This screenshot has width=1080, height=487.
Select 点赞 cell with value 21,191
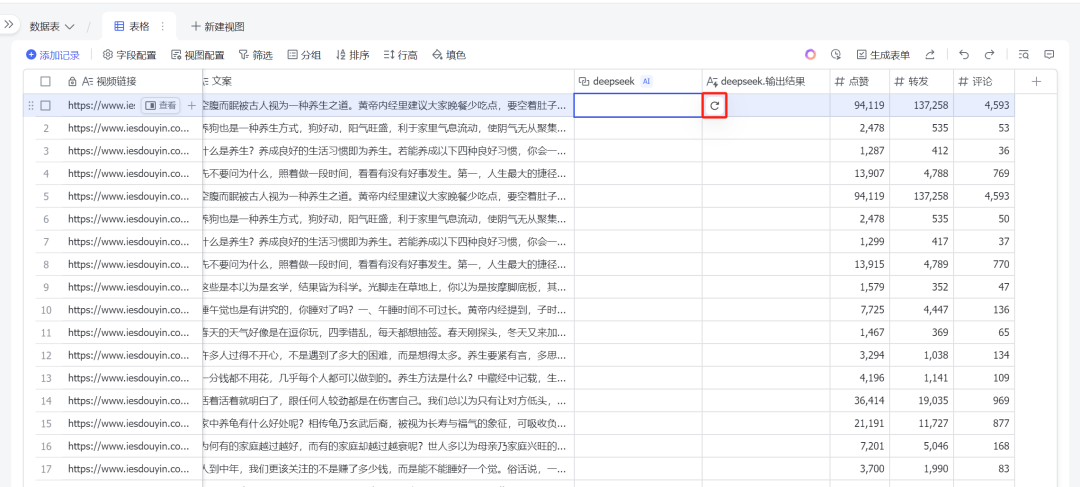point(860,424)
